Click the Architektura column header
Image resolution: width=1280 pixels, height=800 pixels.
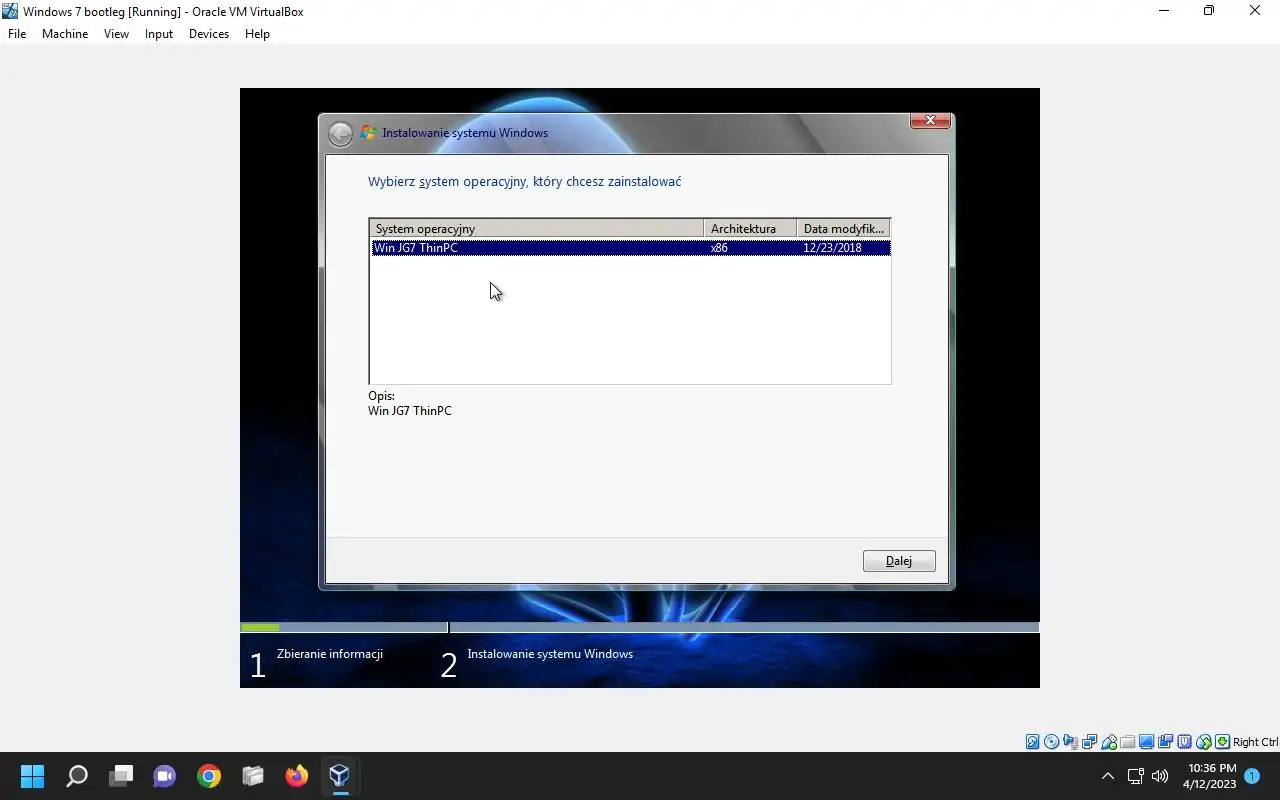pyautogui.click(x=750, y=229)
